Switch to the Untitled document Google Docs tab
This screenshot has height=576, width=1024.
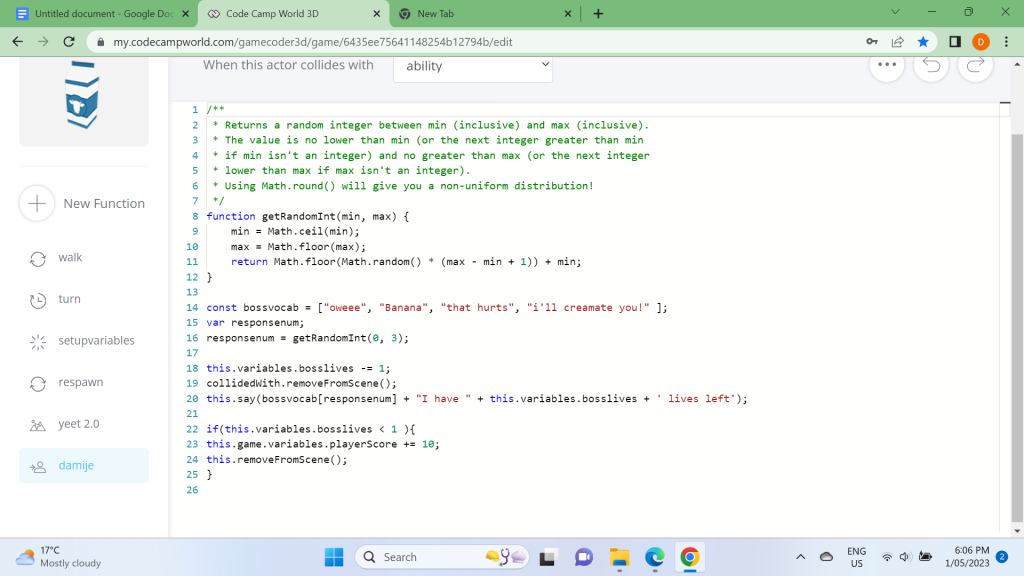(x=98, y=14)
